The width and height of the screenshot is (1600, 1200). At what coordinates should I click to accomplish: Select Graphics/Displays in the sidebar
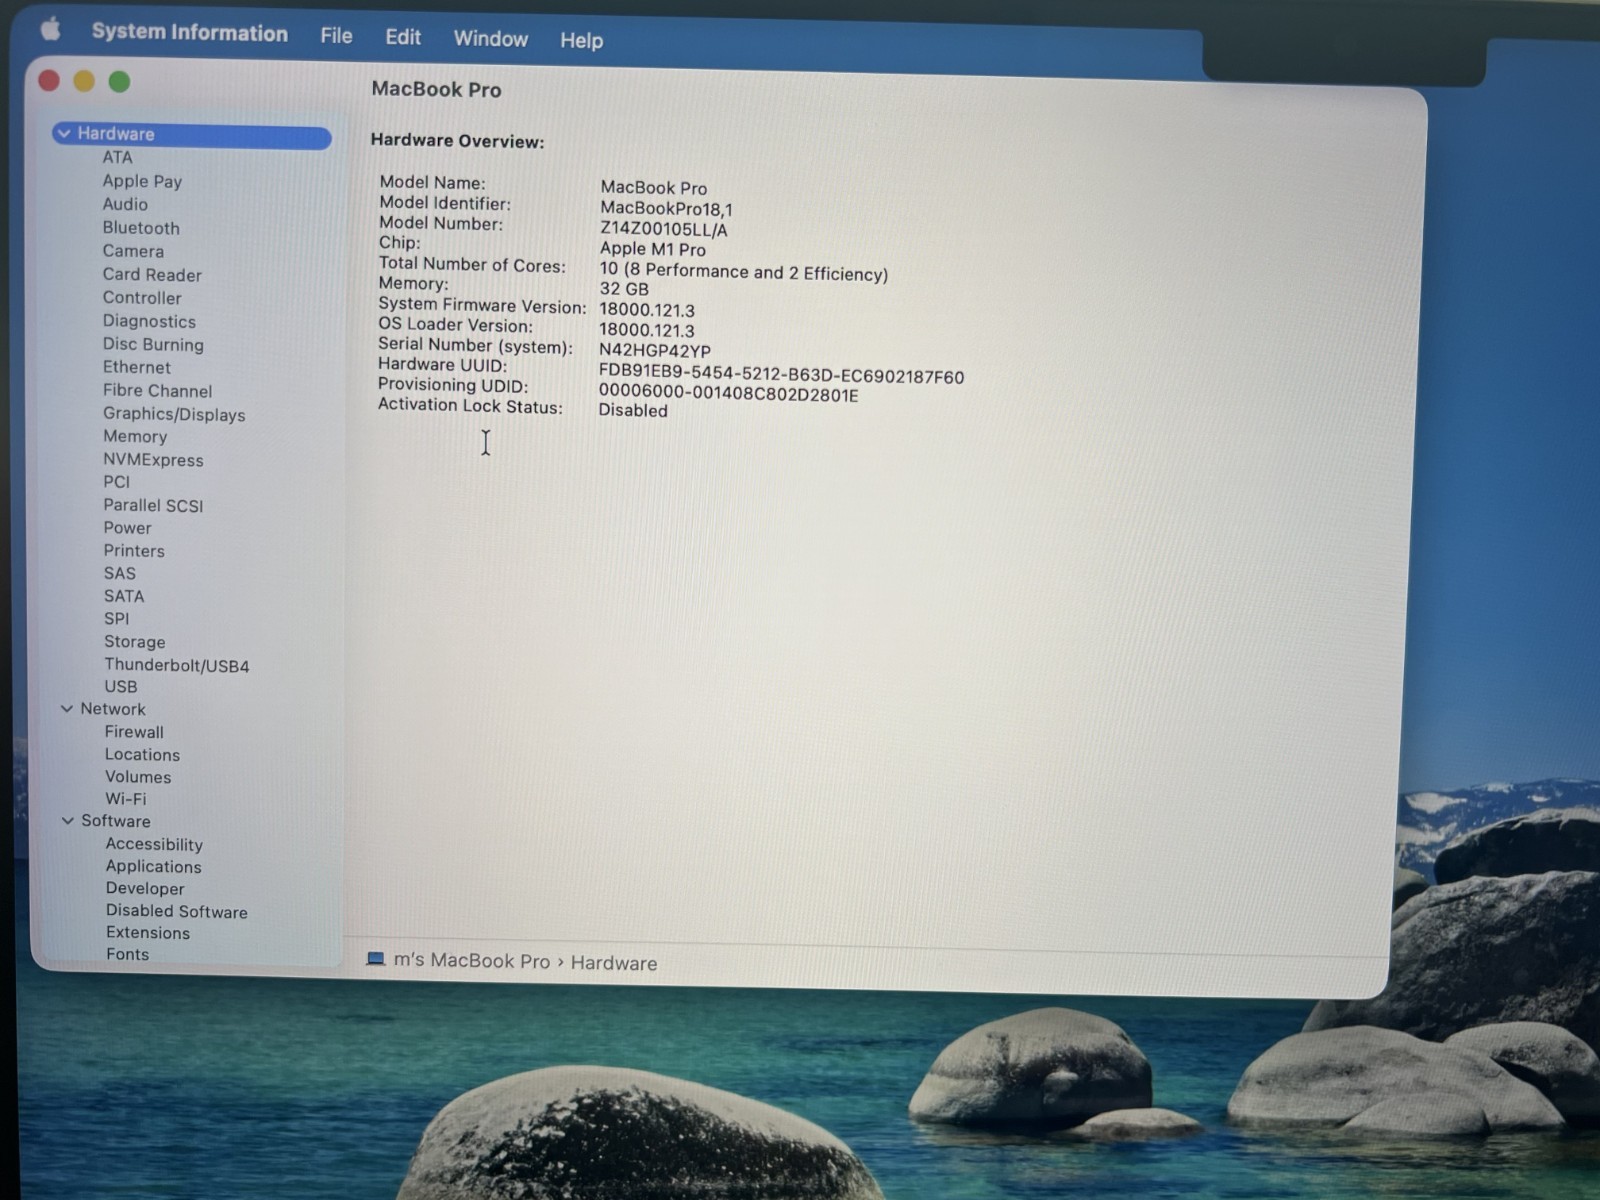[x=174, y=414]
